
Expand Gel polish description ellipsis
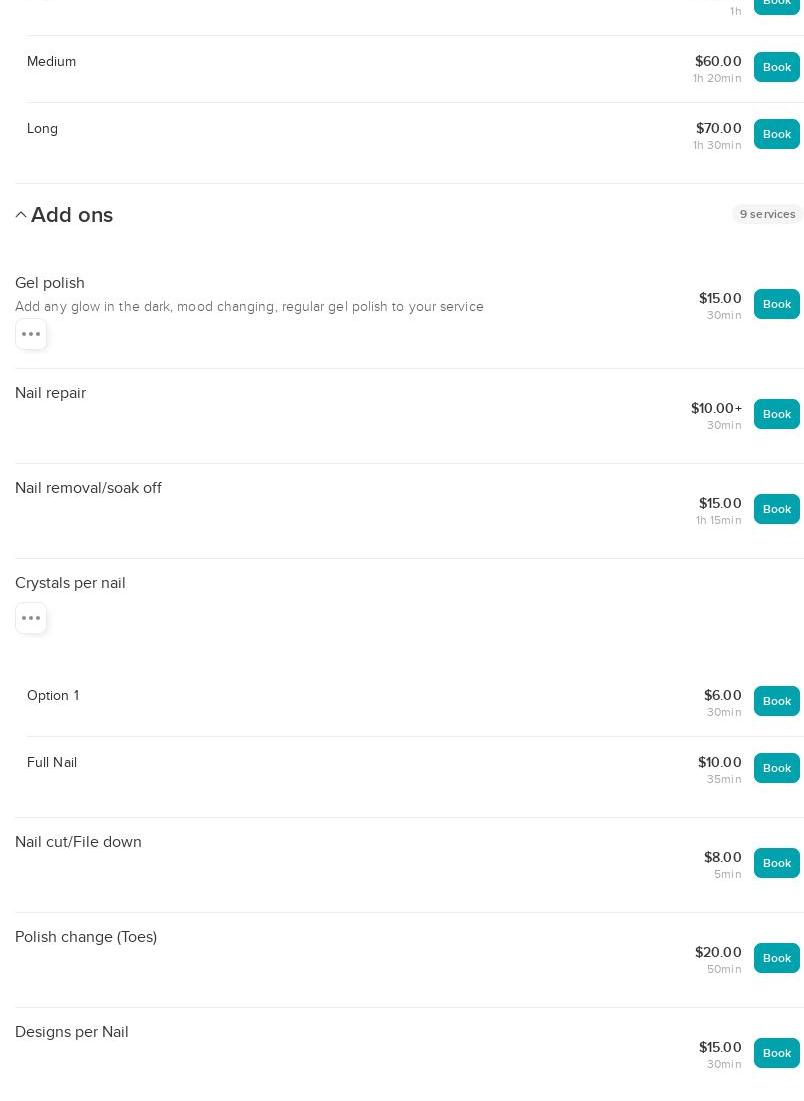point(31,334)
